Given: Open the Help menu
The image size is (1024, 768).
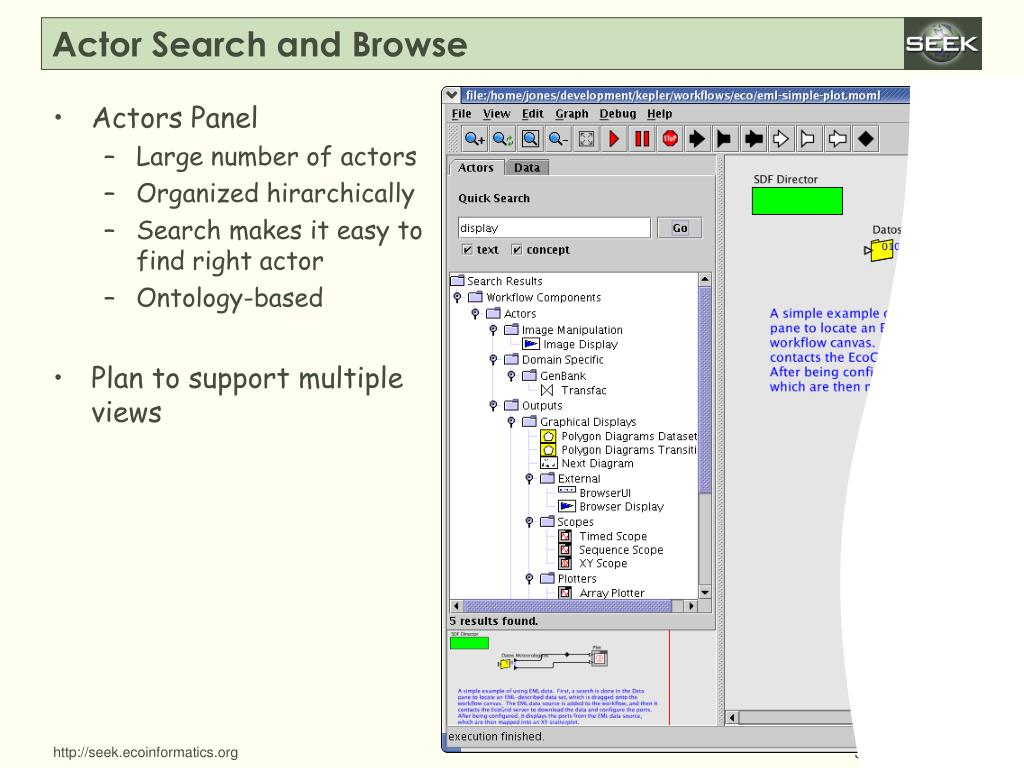Looking at the screenshot, I should (660, 114).
